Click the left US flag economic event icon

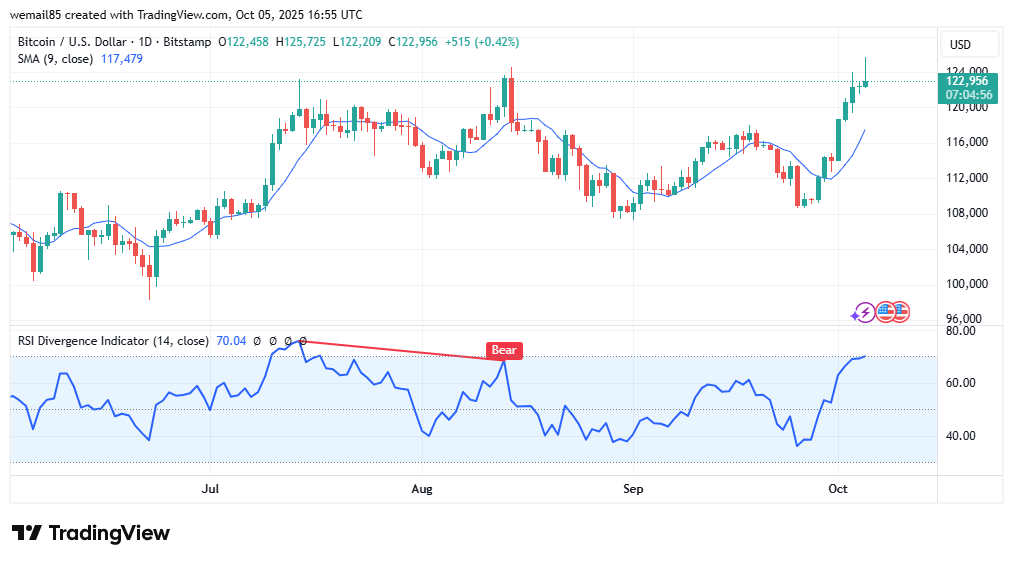click(884, 312)
